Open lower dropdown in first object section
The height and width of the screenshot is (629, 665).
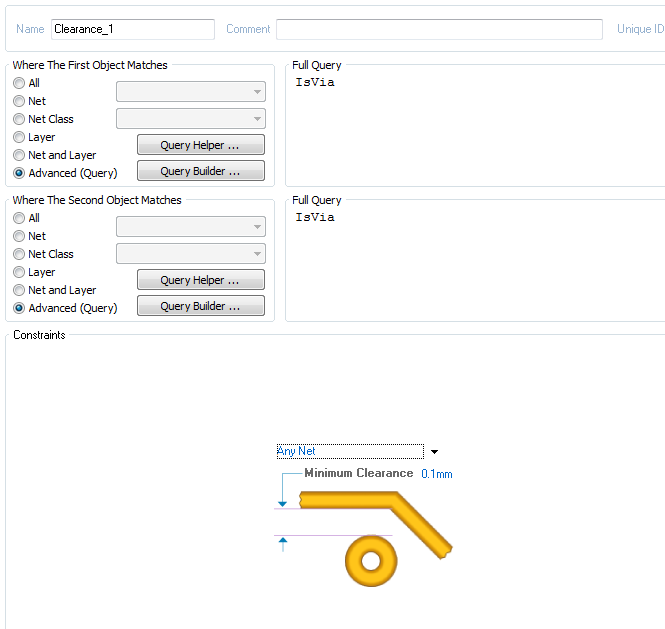point(191,119)
